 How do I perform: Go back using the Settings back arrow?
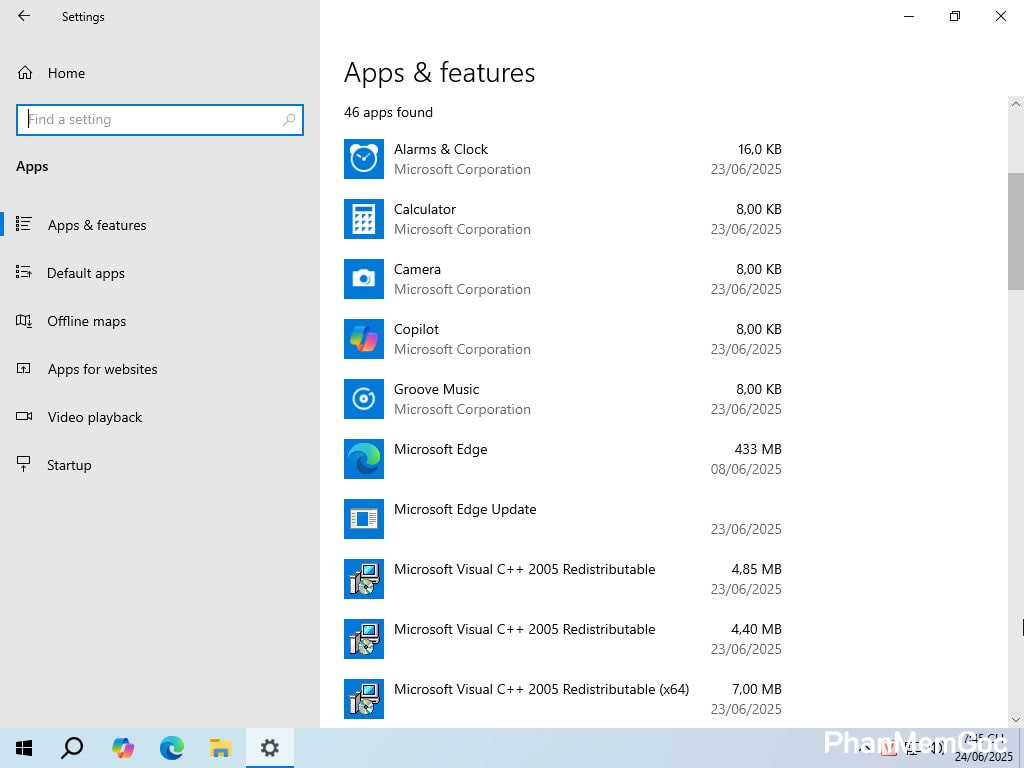tap(24, 16)
